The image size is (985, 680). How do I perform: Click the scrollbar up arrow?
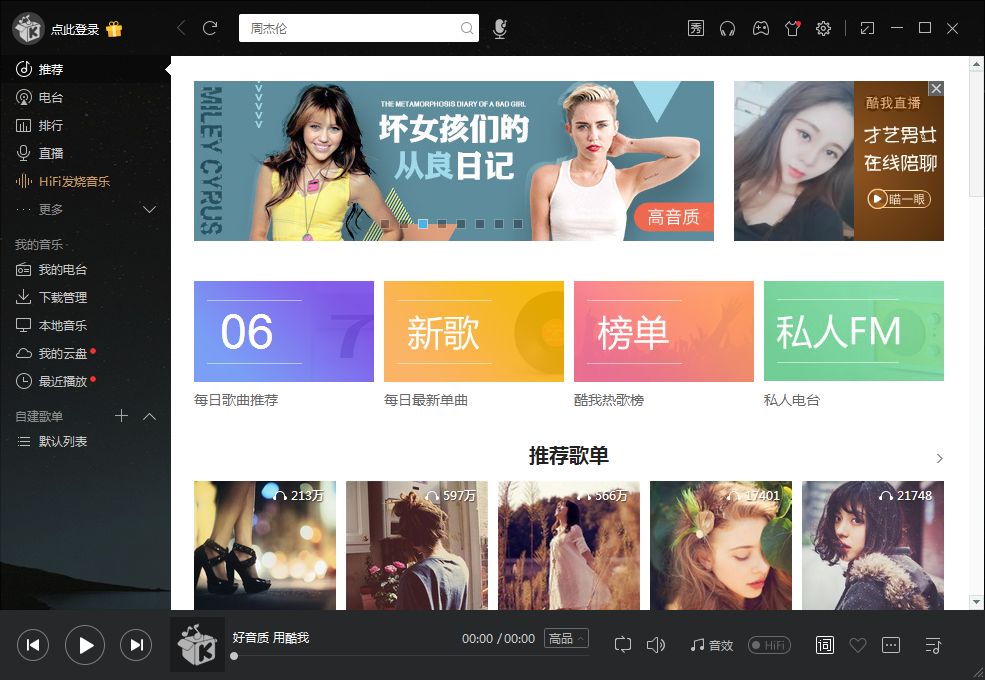click(x=976, y=63)
